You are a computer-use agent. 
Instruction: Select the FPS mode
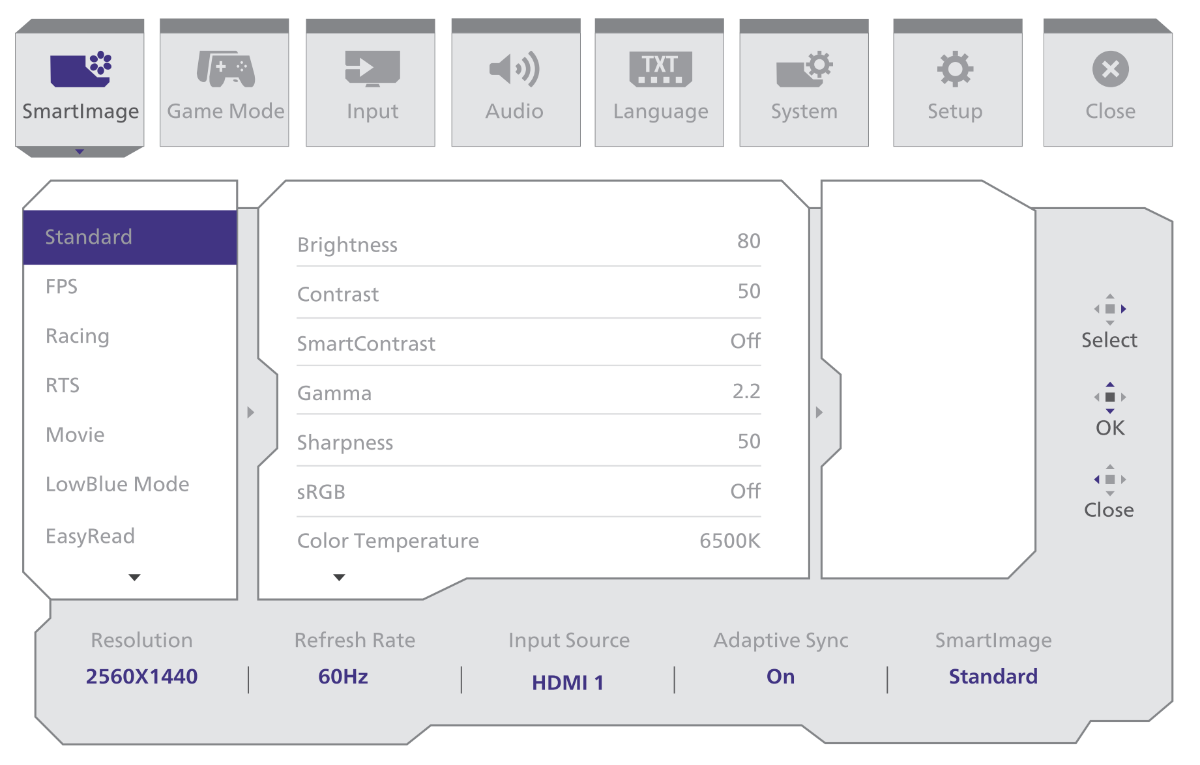(x=62, y=287)
